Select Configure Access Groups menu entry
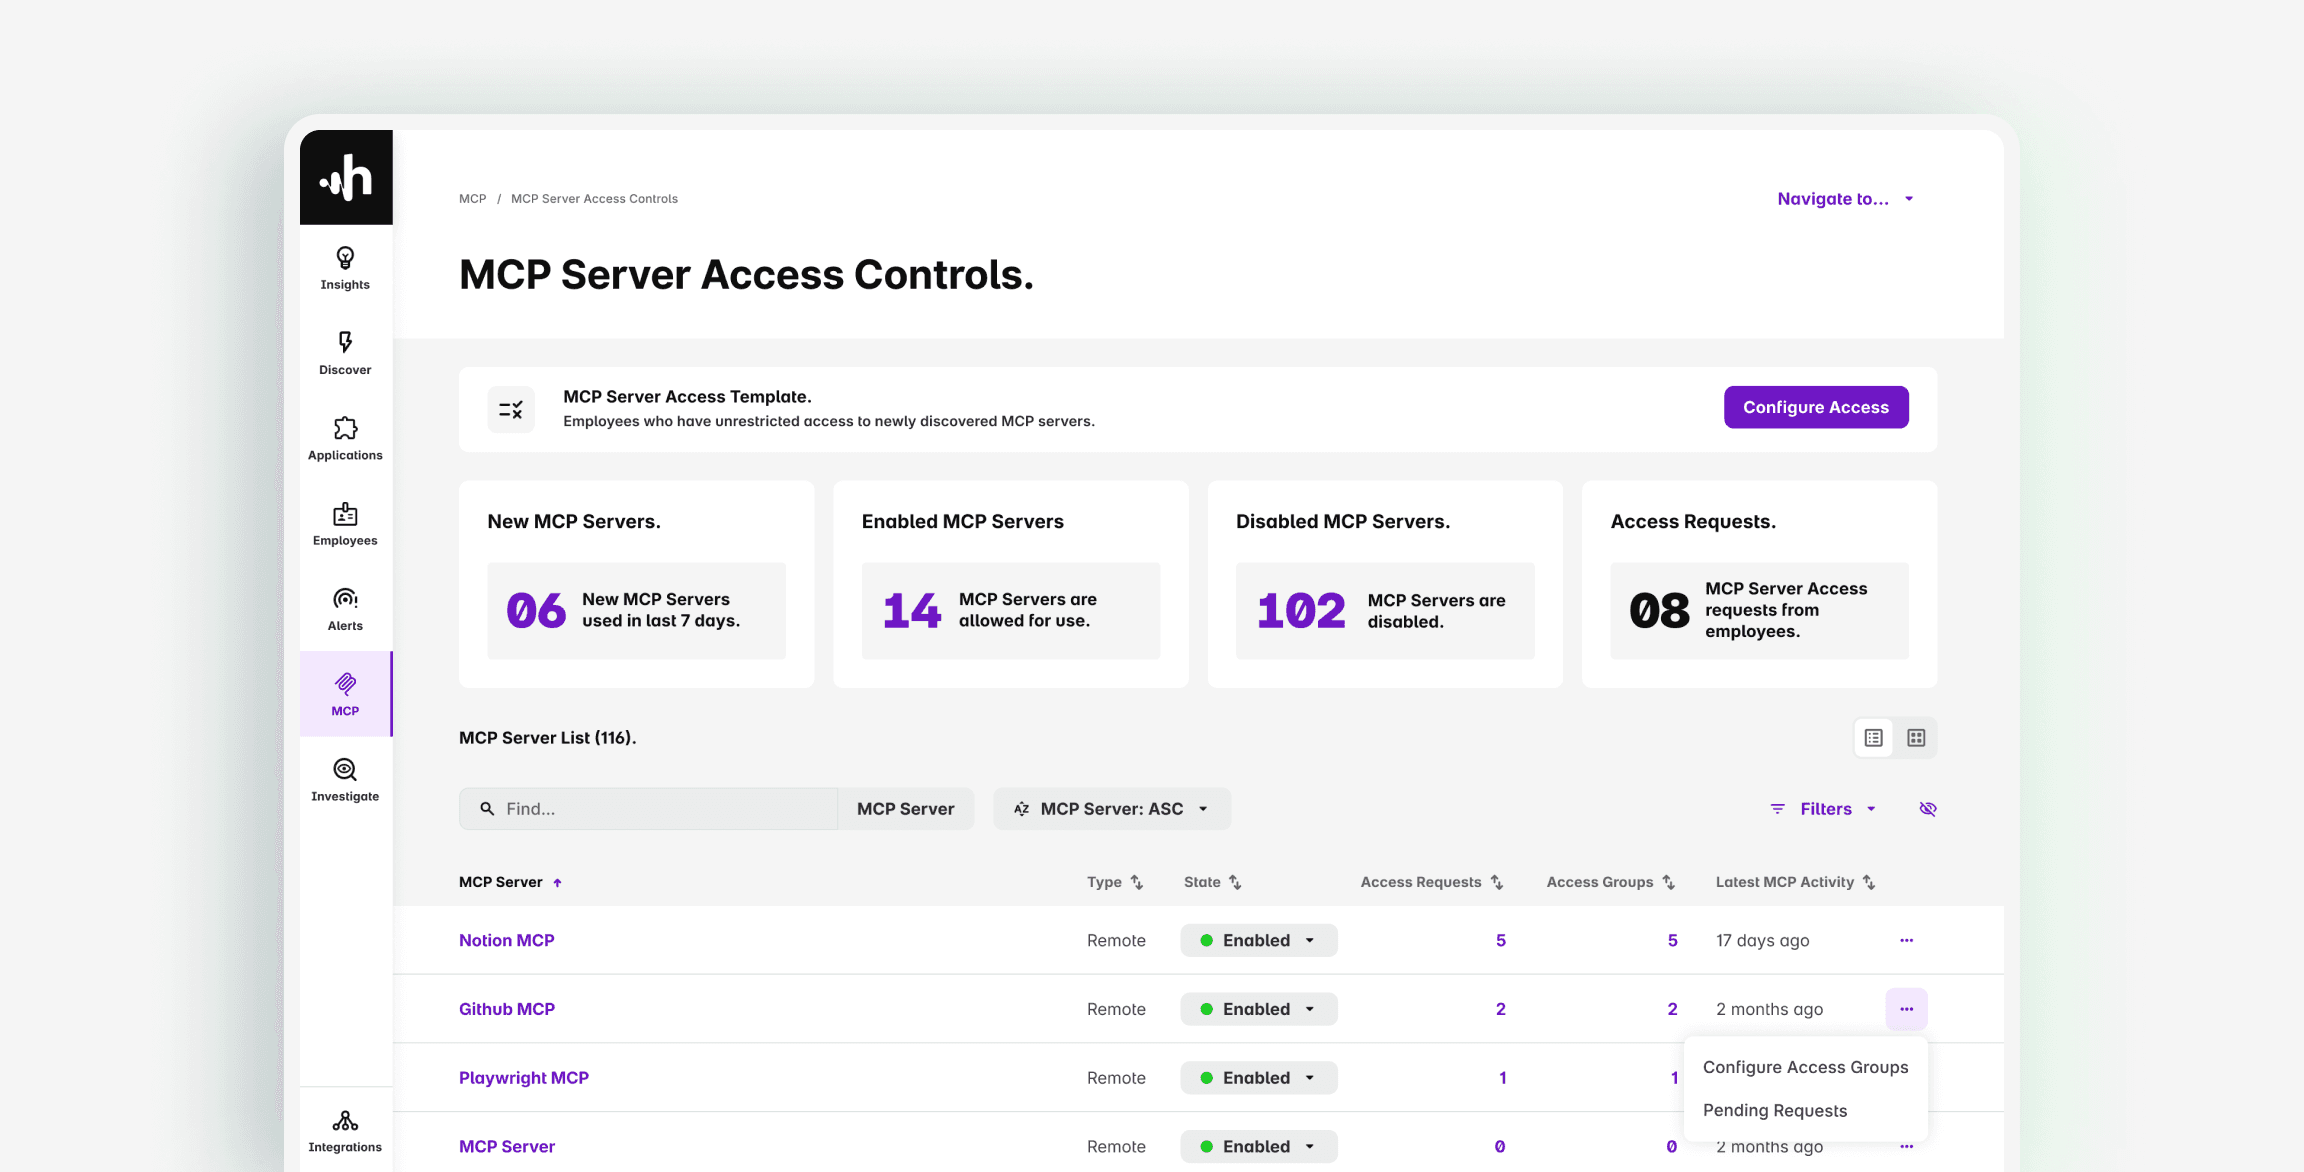This screenshot has width=2304, height=1172. pos(1805,1067)
